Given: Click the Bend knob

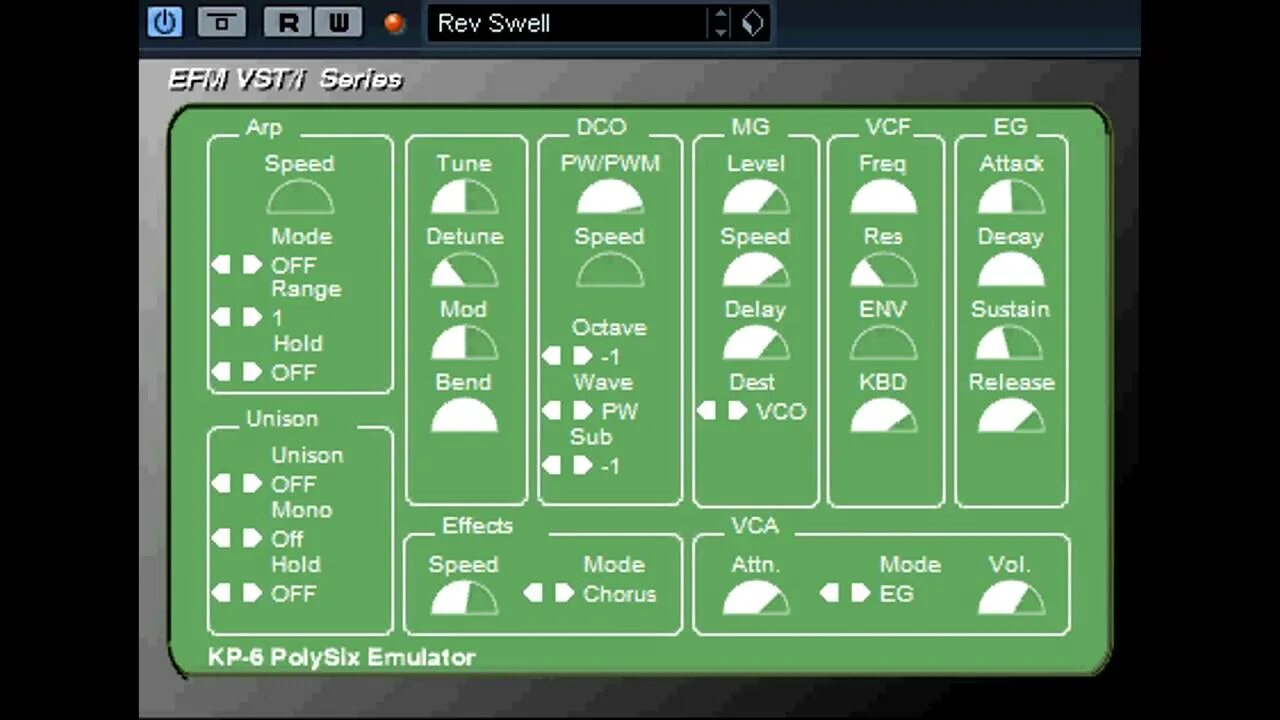Looking at the screenshot, I should (464, 416).
